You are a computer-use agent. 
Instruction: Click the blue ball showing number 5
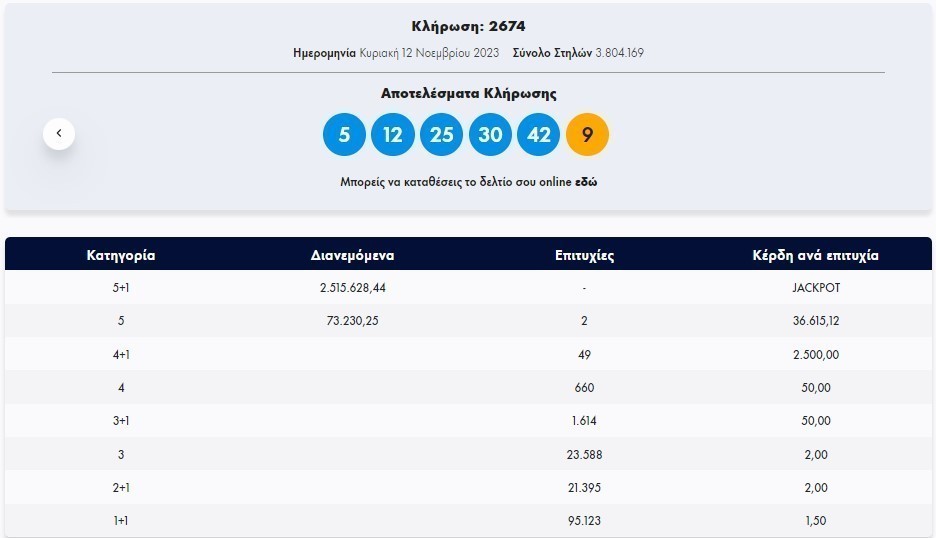click(x=344, y=135)
